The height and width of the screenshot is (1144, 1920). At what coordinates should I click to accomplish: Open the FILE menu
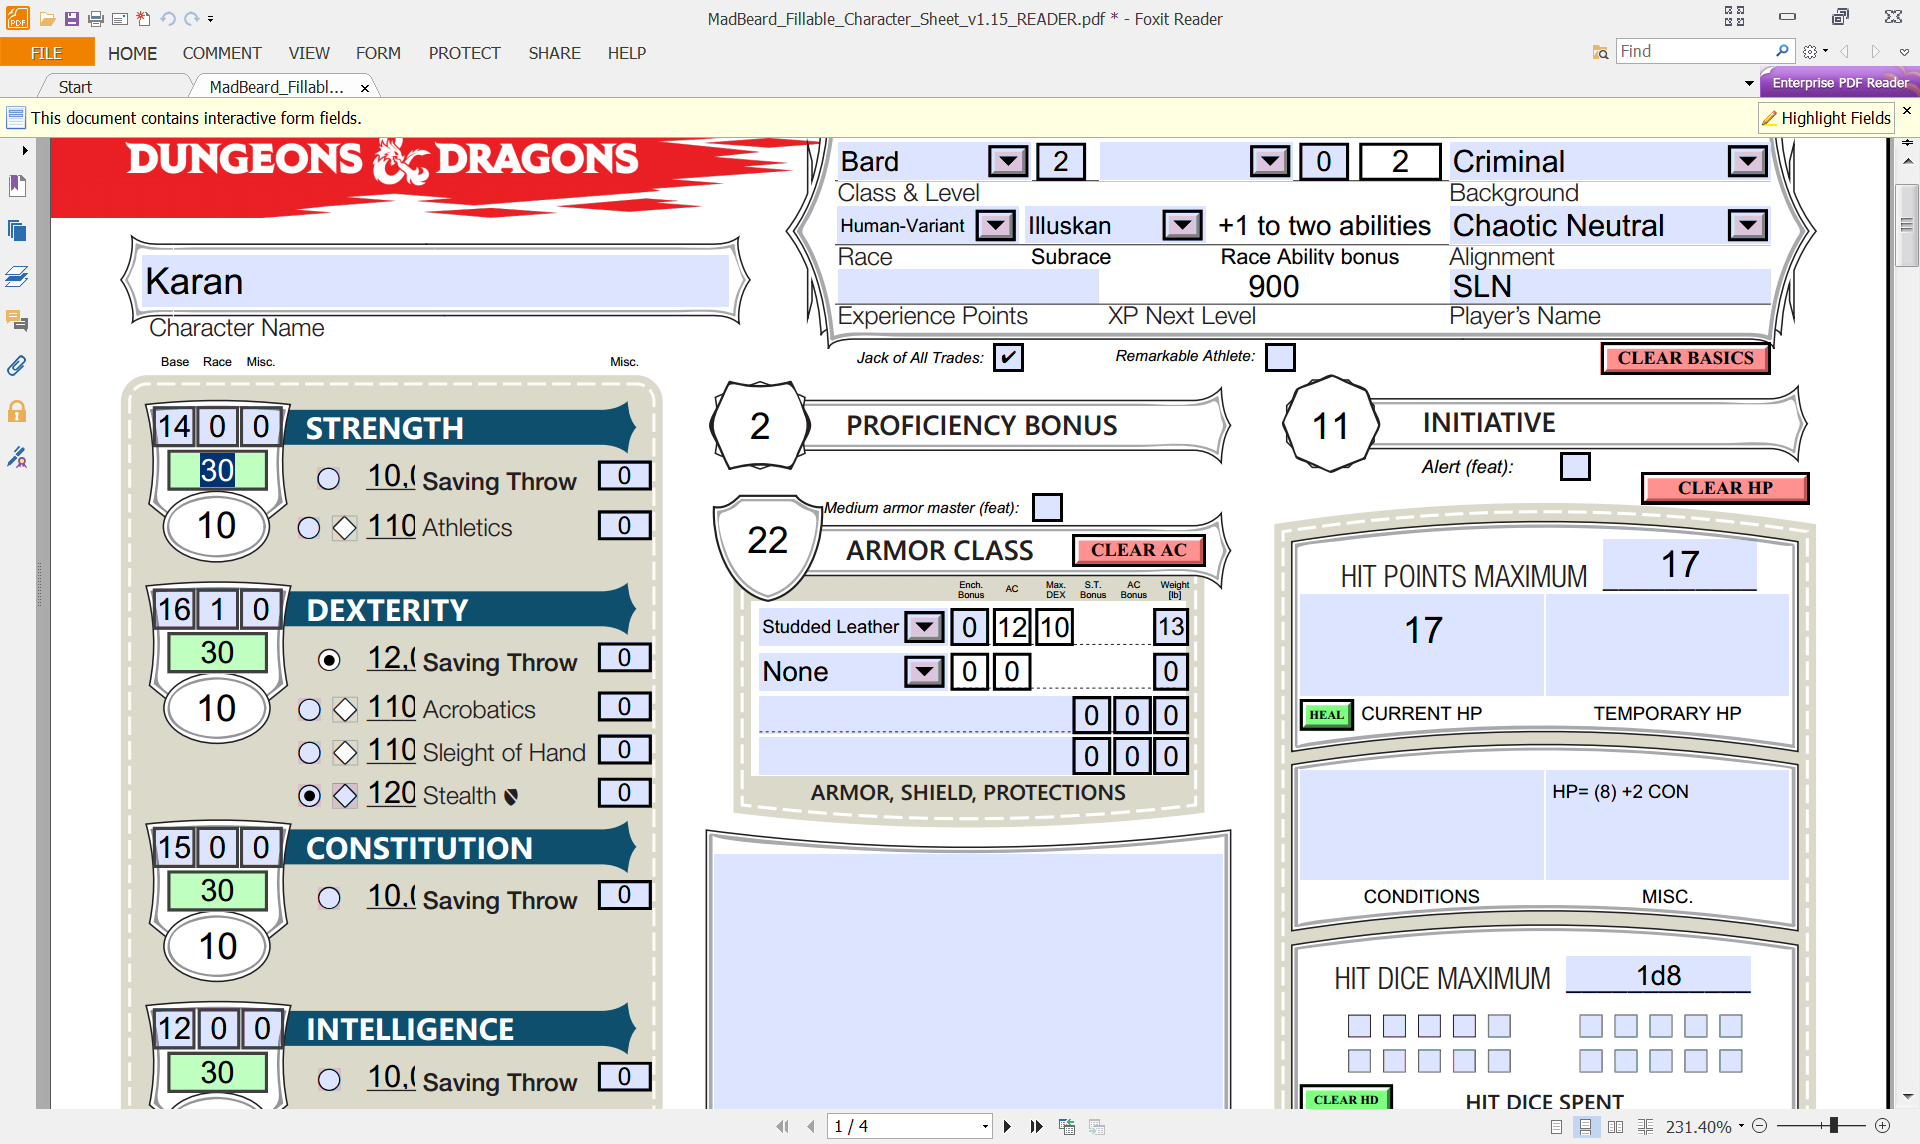tap(47, 53)
